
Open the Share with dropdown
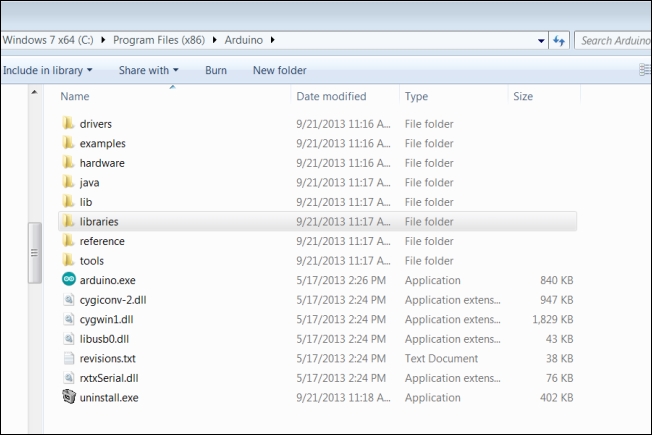pyautogui.click(x=148, y=70)
